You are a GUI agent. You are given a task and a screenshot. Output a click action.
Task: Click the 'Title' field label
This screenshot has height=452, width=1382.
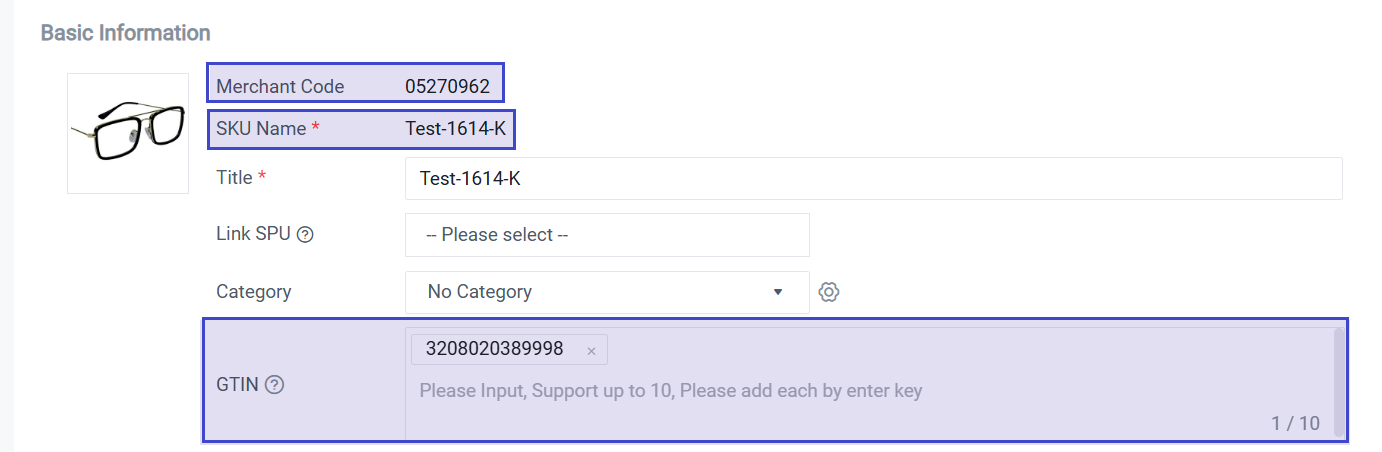[x=234, y=177]
